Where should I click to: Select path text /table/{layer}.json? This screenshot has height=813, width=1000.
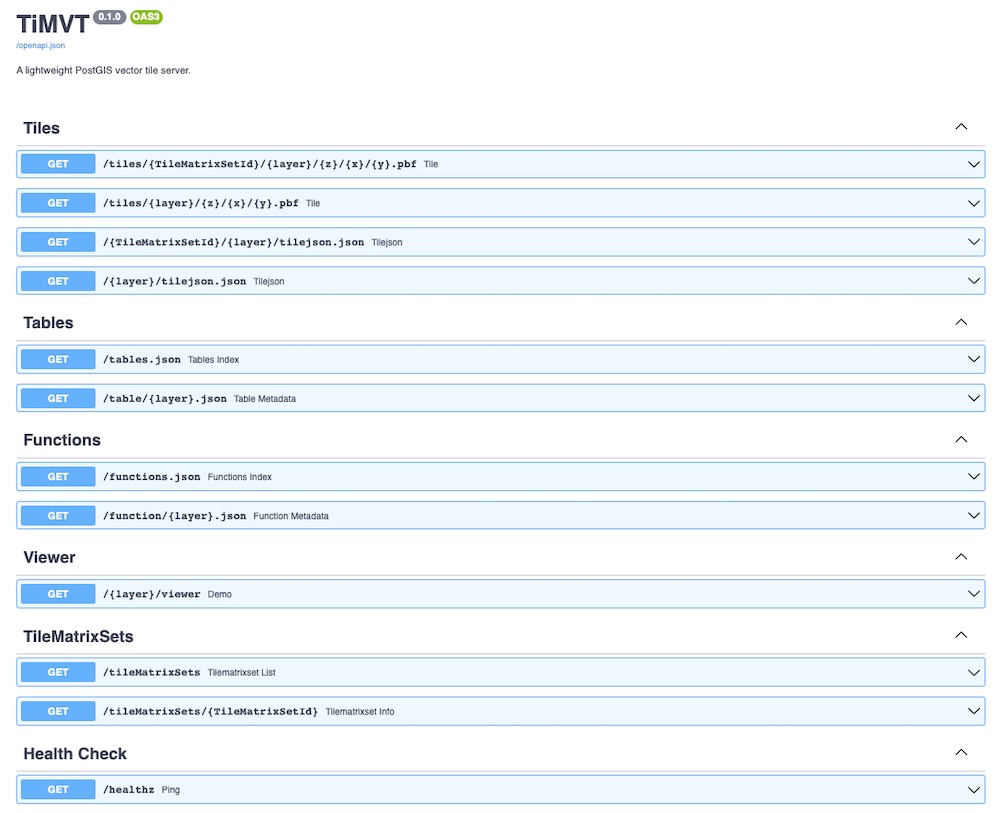(165, 399)
